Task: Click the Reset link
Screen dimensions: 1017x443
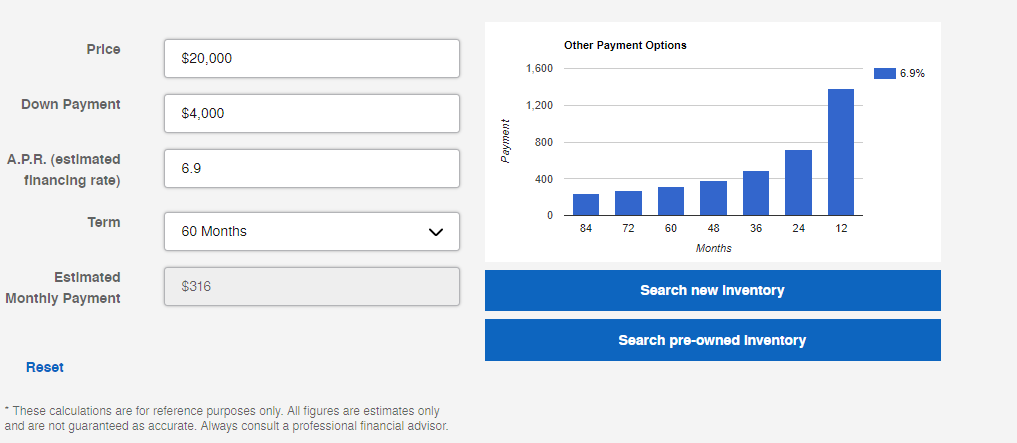Action: tap(45, 367)
